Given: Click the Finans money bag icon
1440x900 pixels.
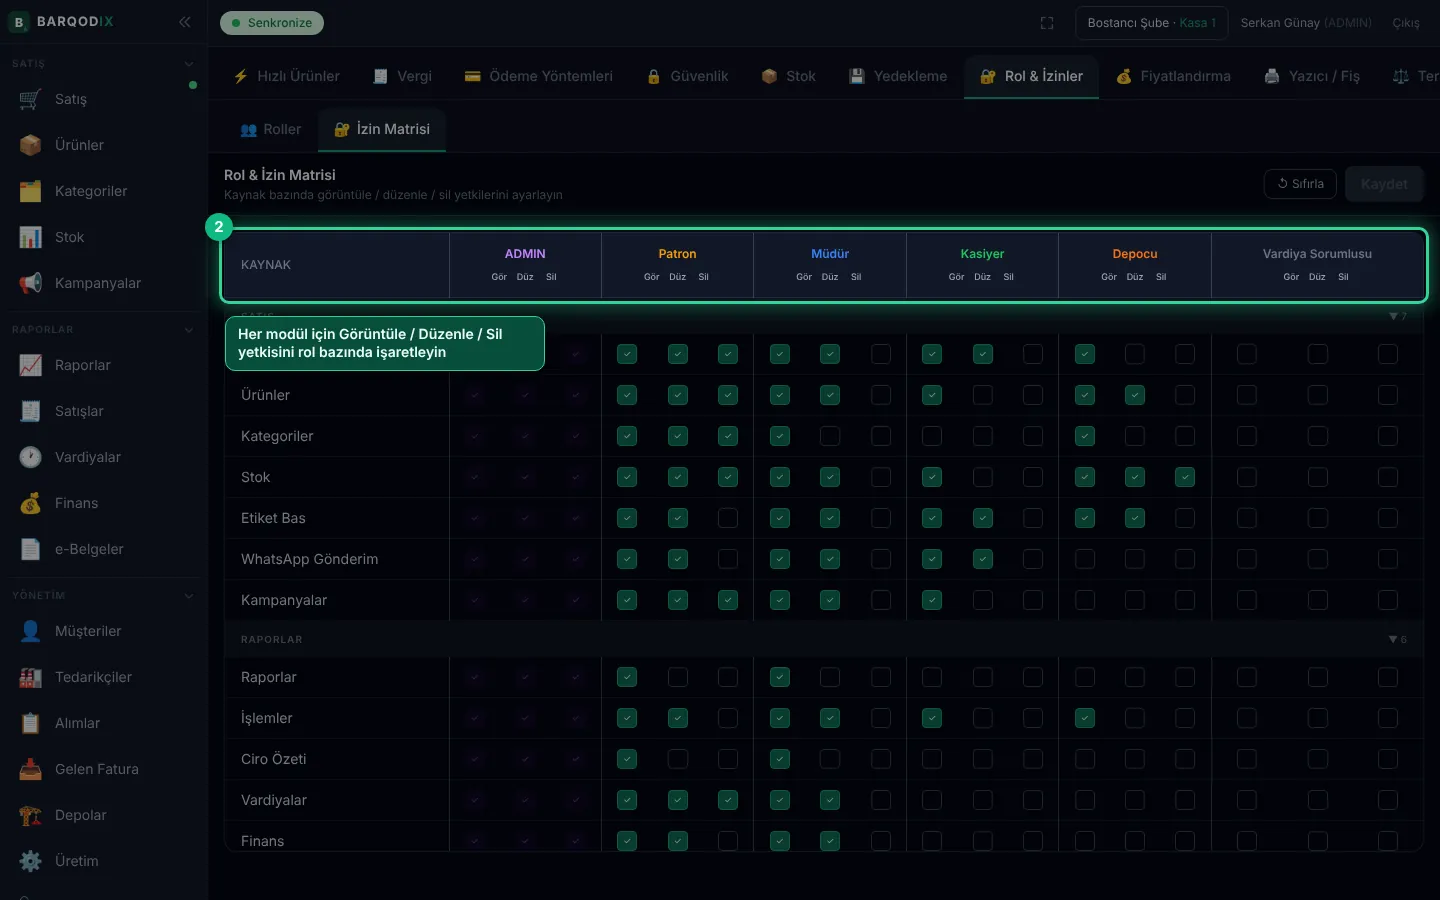Looking at the screenshot, I should click(x=31, y=503).
